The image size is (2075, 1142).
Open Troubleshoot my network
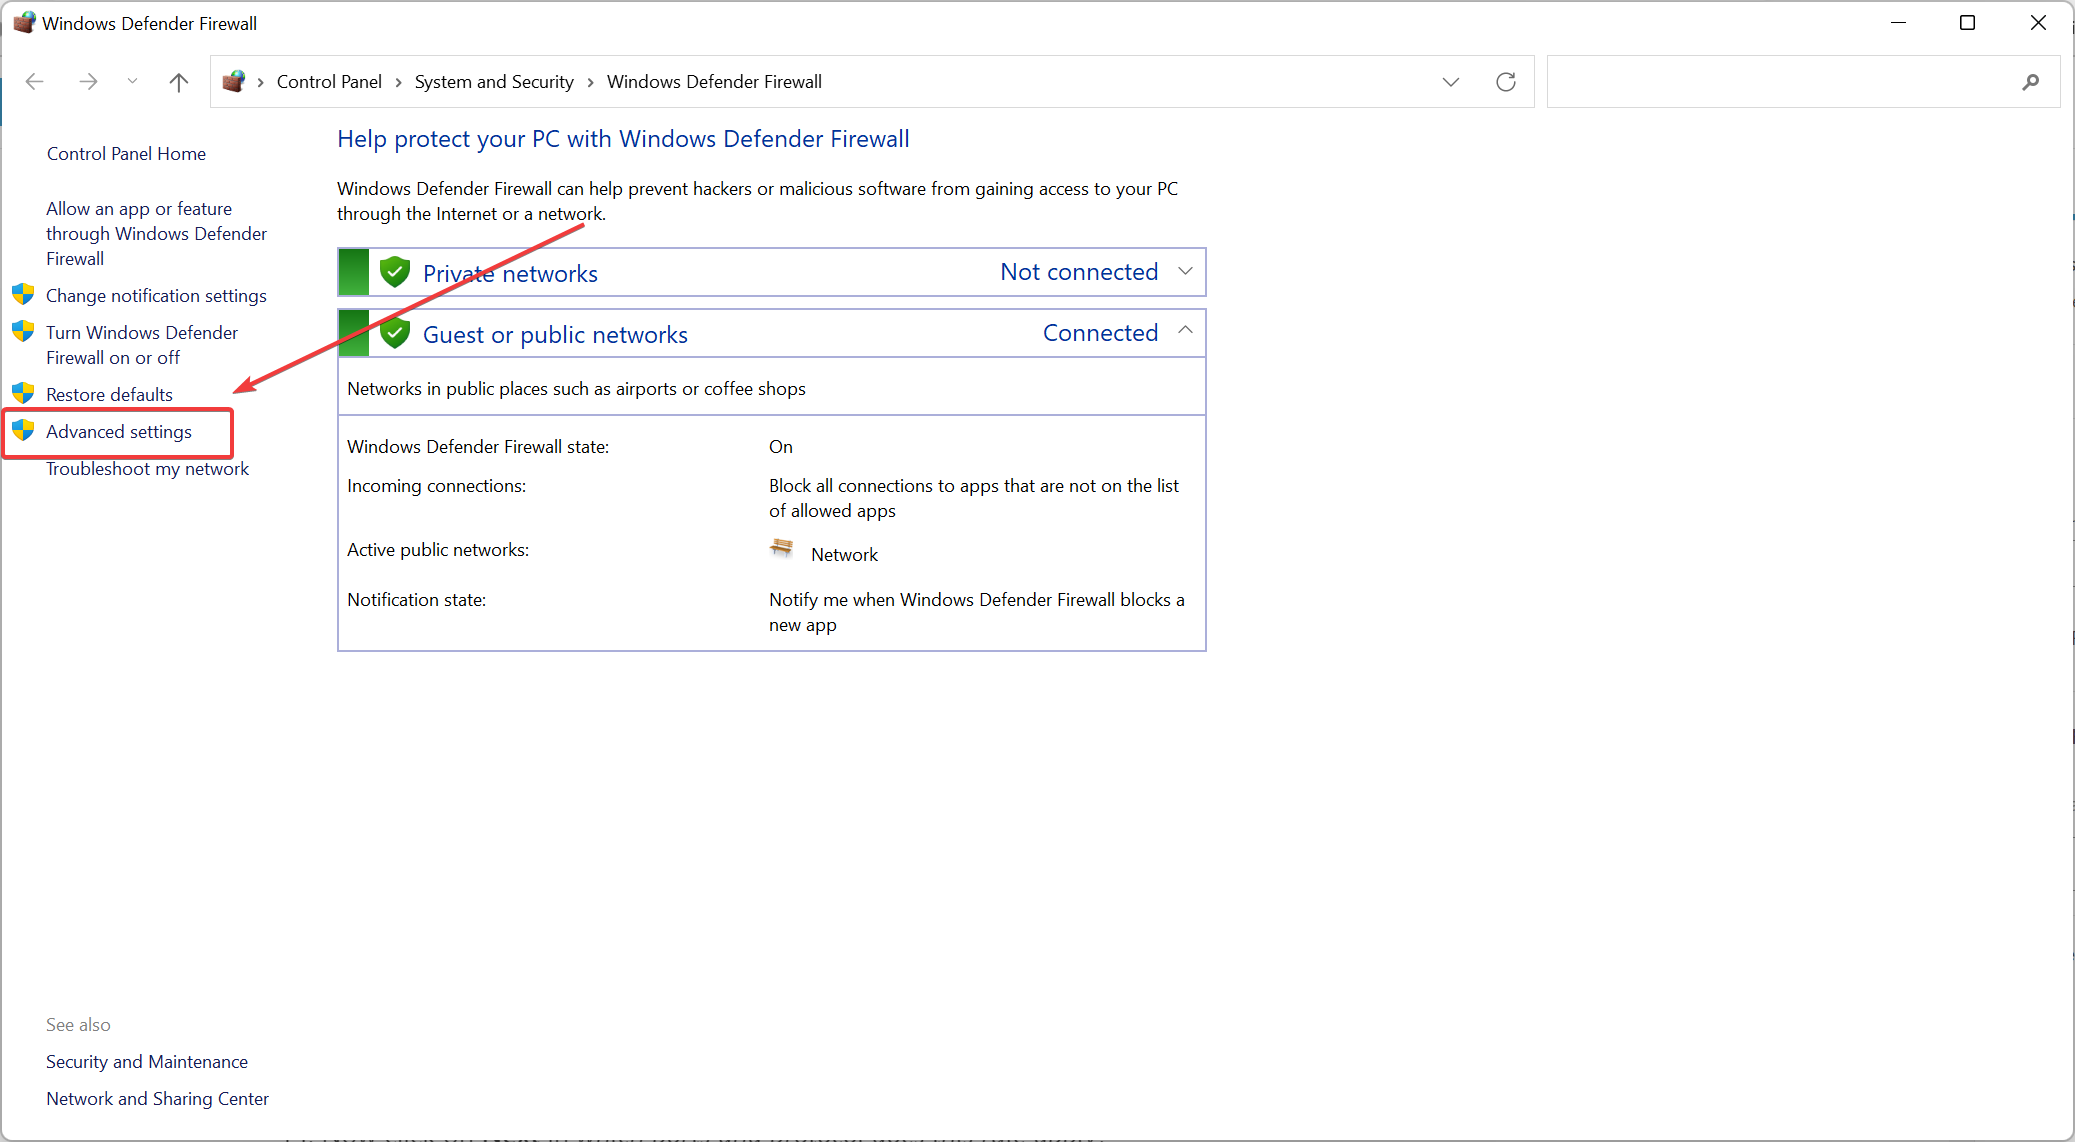click(147, 469)
